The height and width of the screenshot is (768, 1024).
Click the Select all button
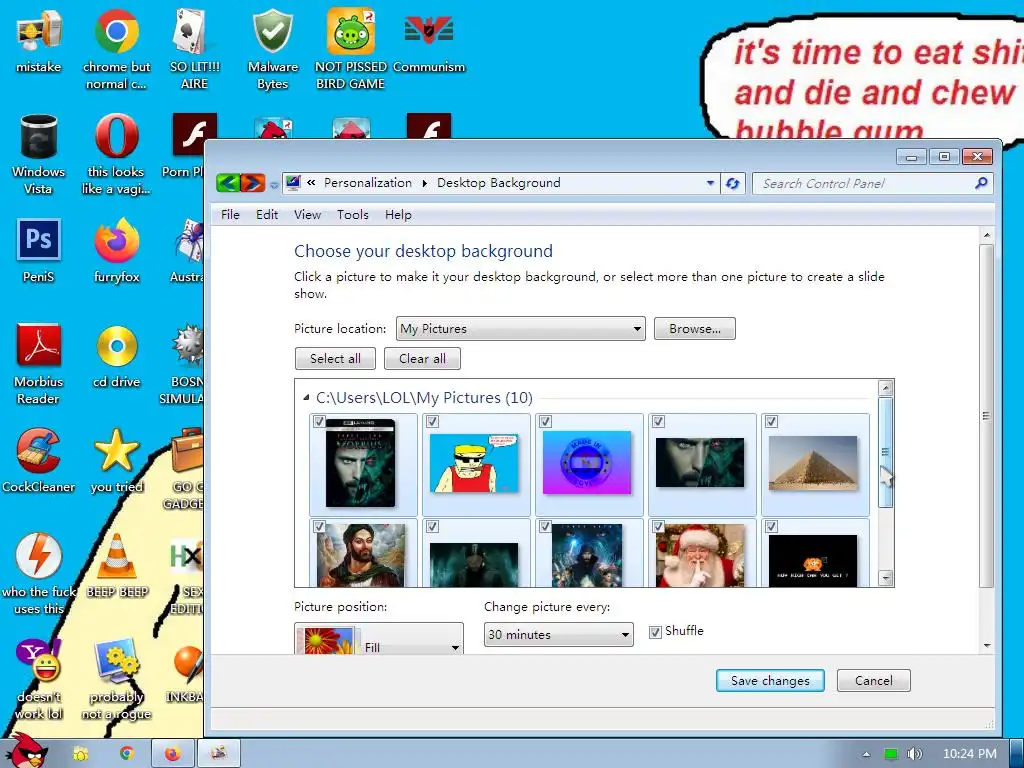335,359
